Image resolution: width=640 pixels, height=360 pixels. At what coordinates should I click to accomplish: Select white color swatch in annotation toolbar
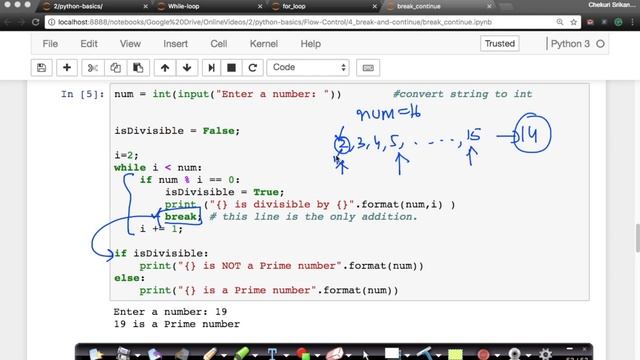[x=392, y=353]
